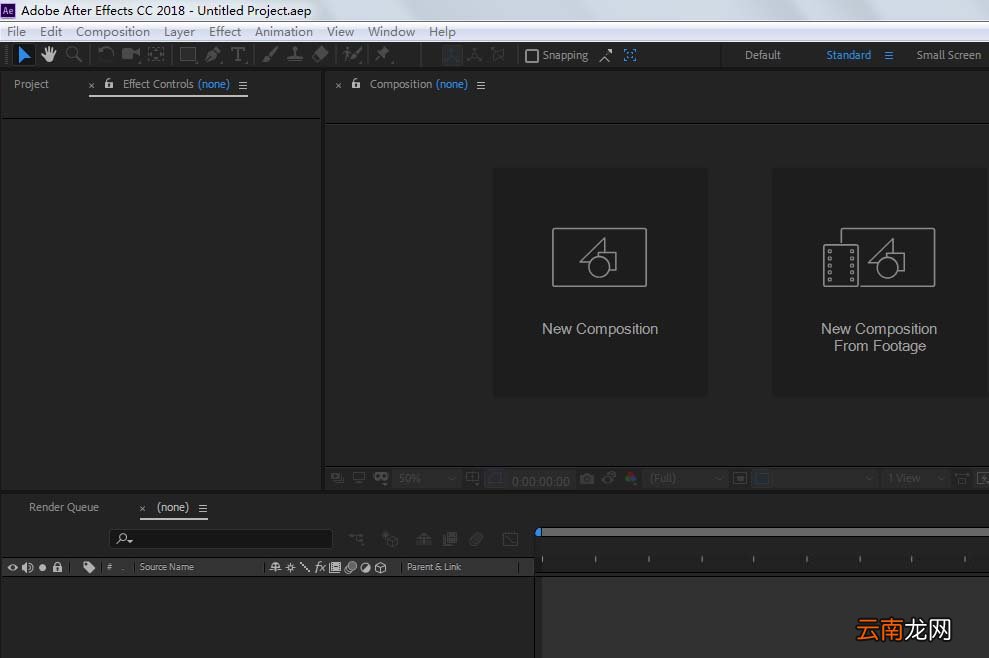Switch to the Render Queue tab
The height and width of the screenshot is (658, 989).
coord(64,507)
